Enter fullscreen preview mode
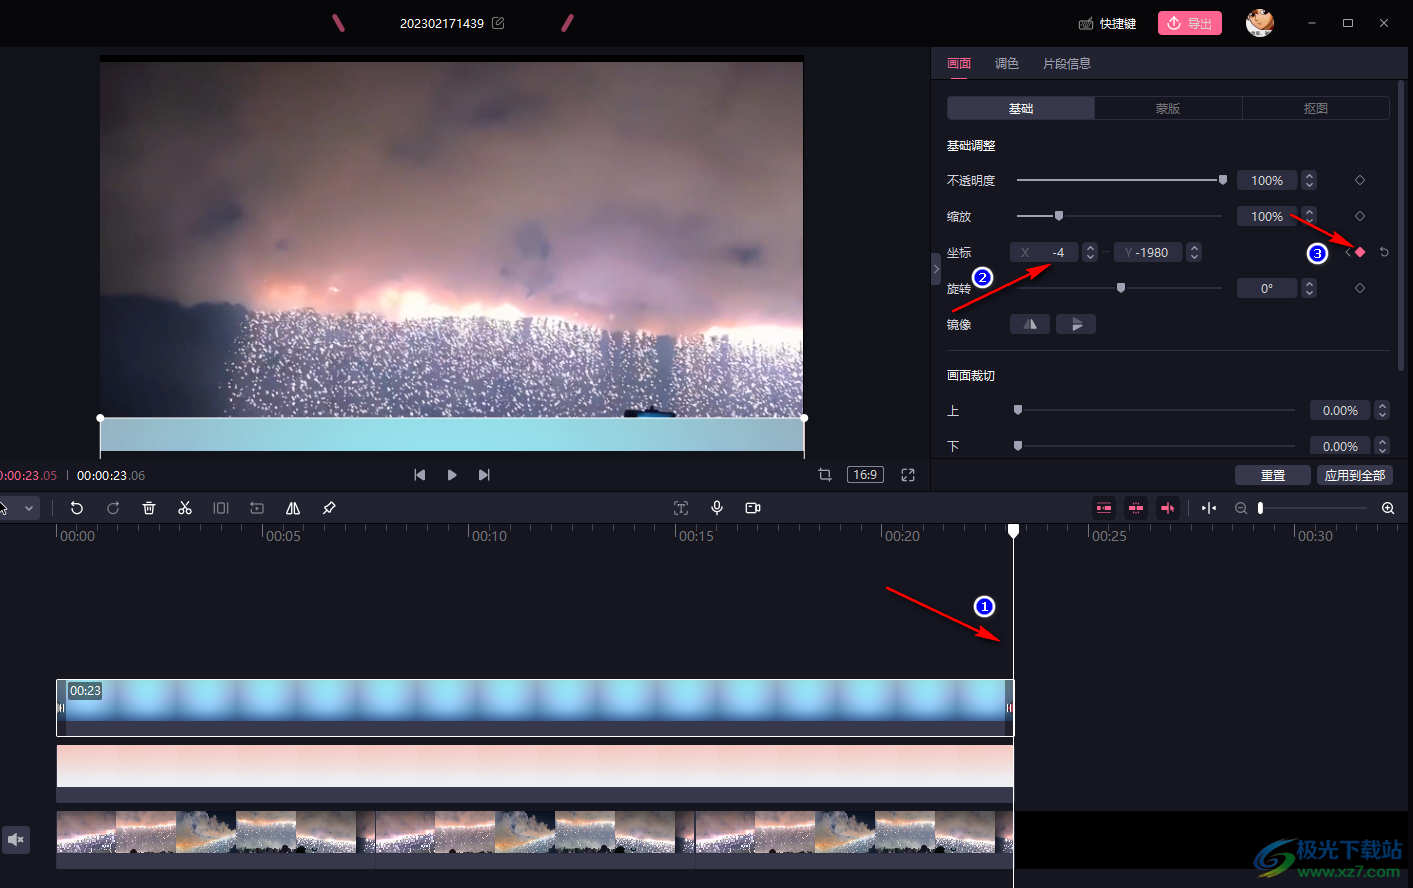 (x=908, y=475)
